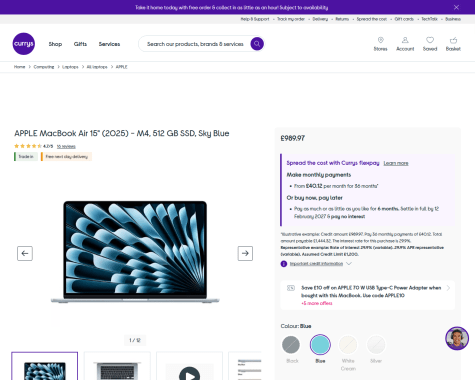Play the product video thumbnail
This screenshot has width=475, height=380.
(189, 373)
